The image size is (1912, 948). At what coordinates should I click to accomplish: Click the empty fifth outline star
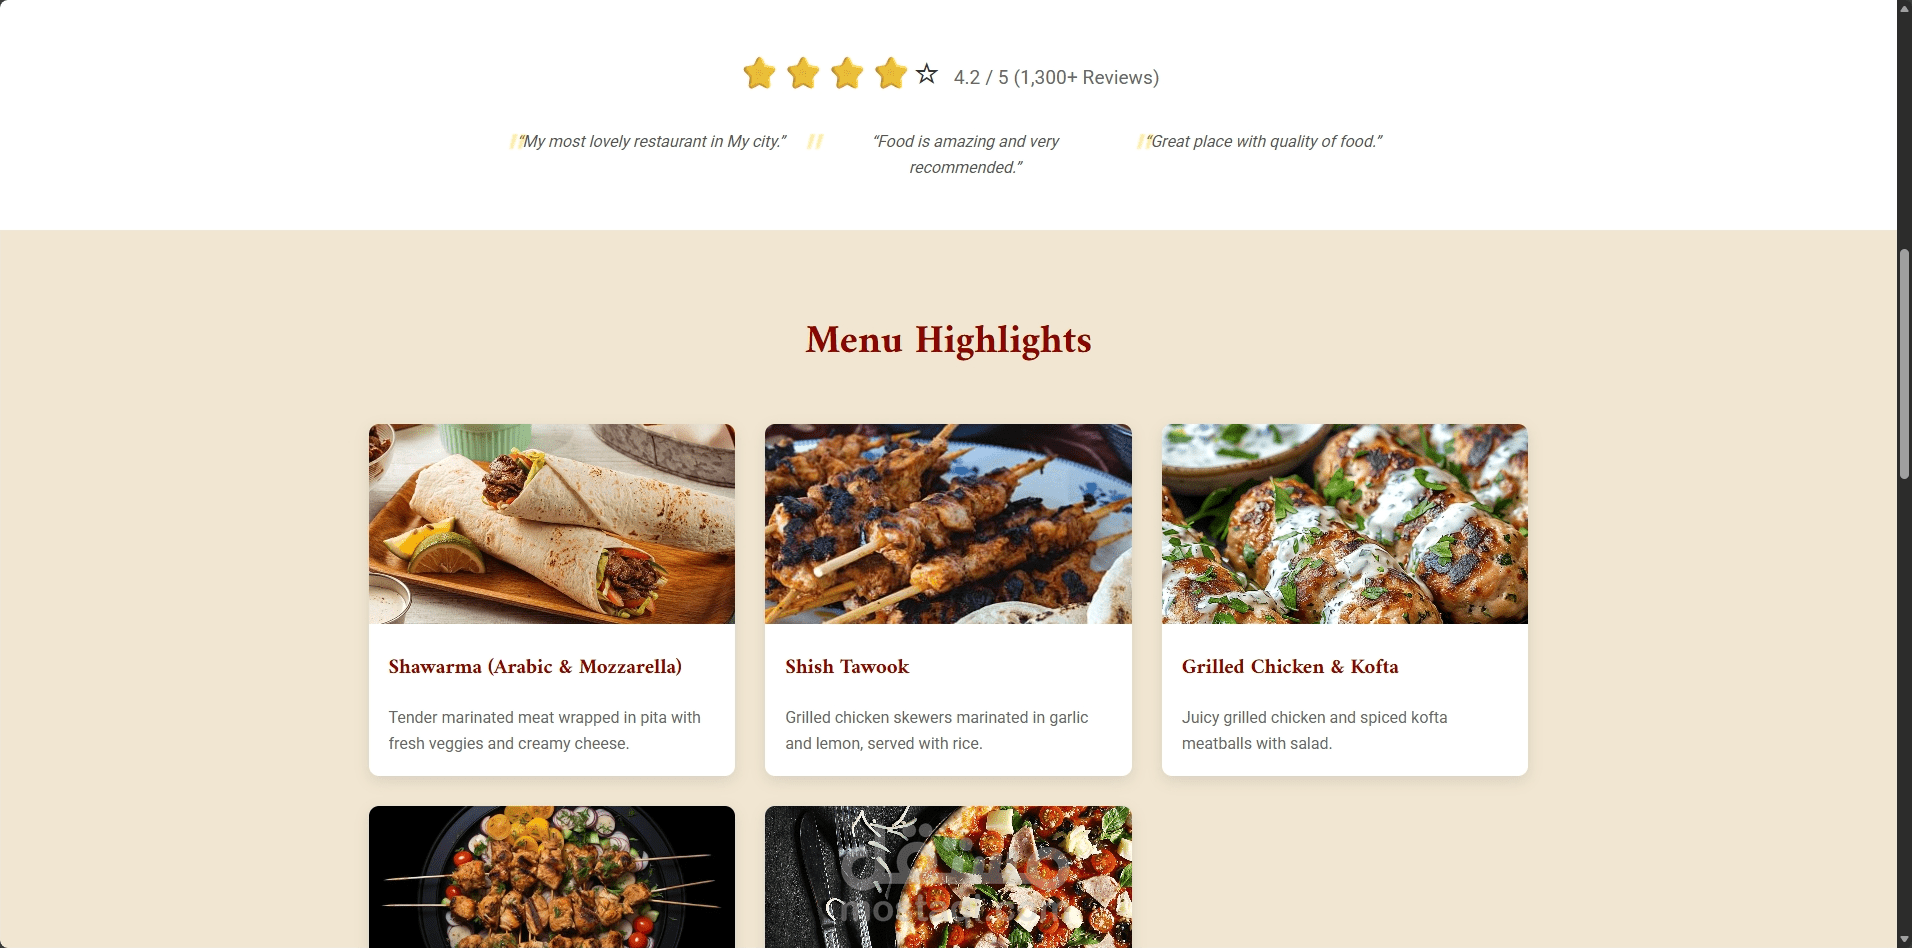coord(927,74)
